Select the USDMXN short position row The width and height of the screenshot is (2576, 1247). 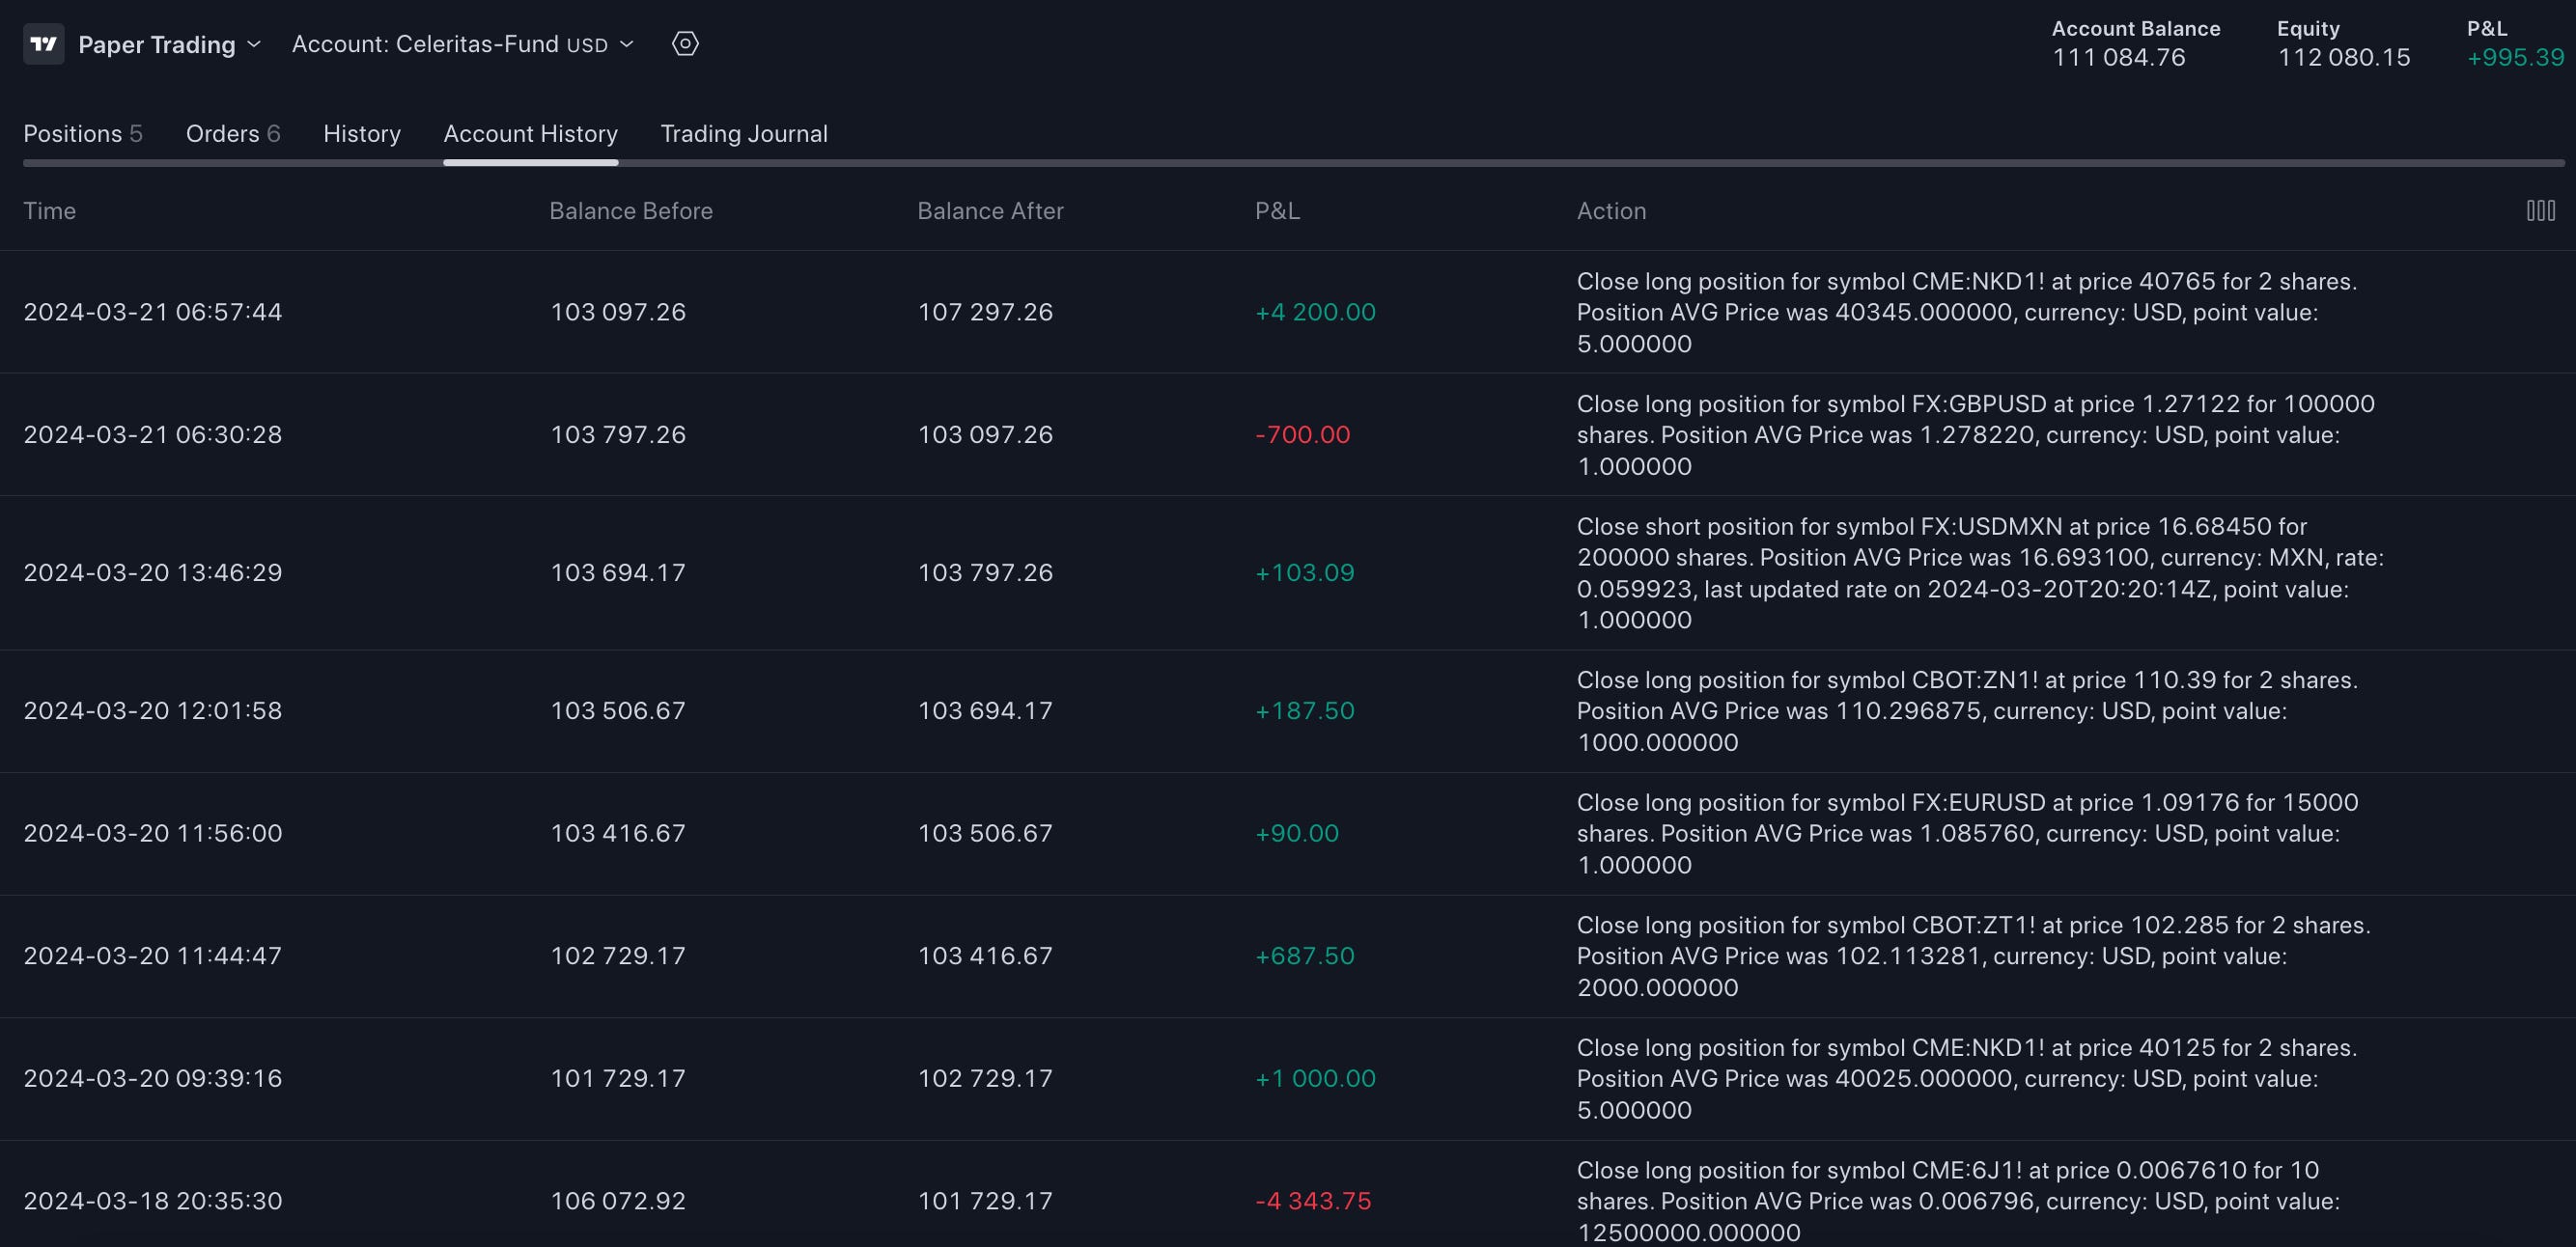point(153,573)
